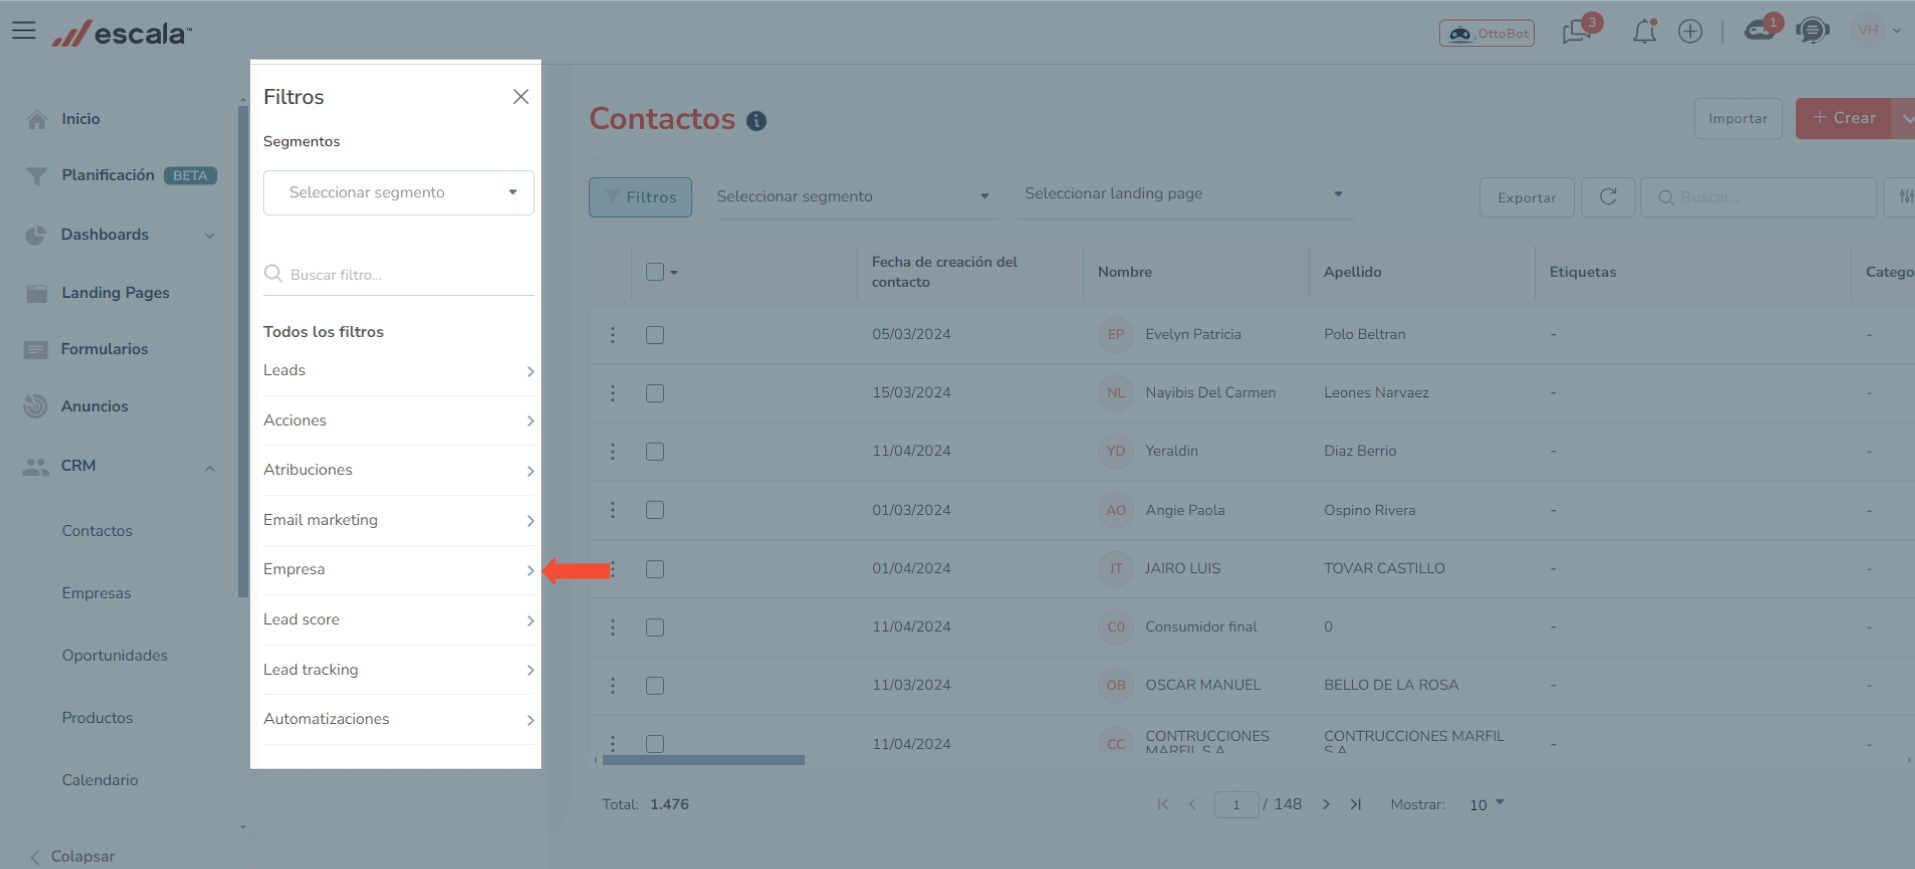Open the Mostrar 10 rows dropdown
Viewport: 1915px width, 869px height.
tap(1486, 804)
